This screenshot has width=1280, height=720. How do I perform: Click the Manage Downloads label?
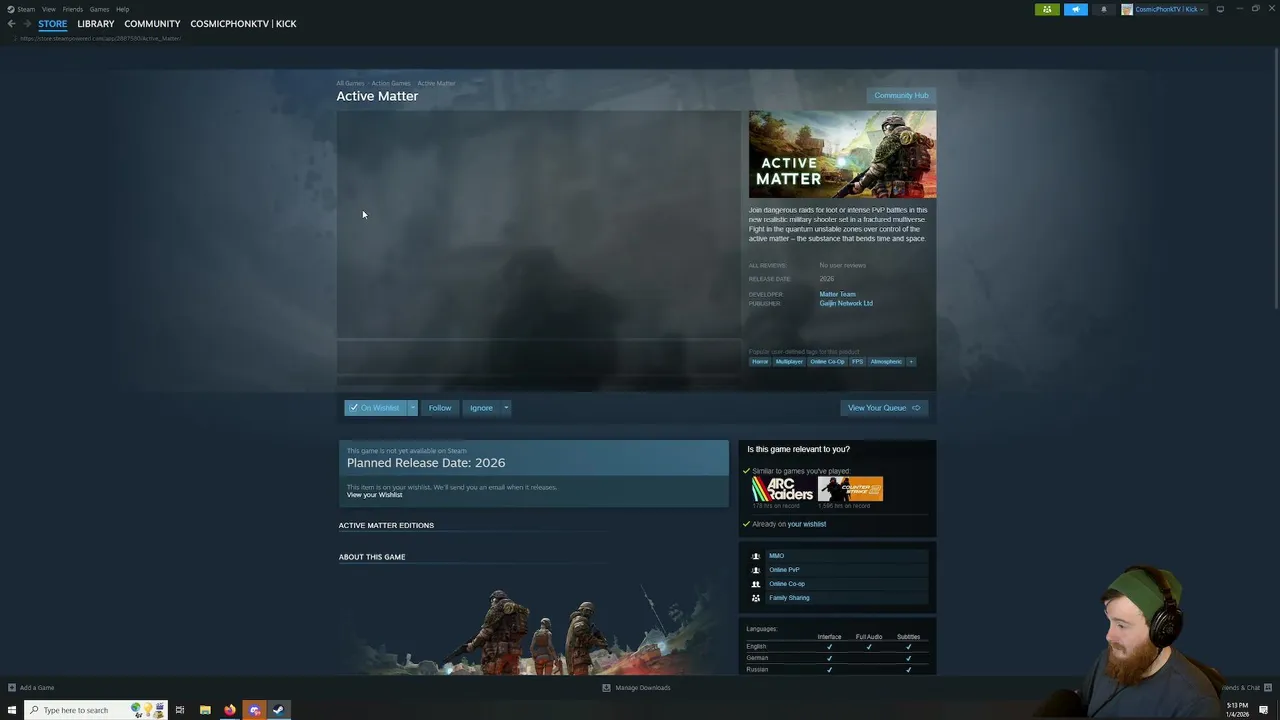[643, 688]
